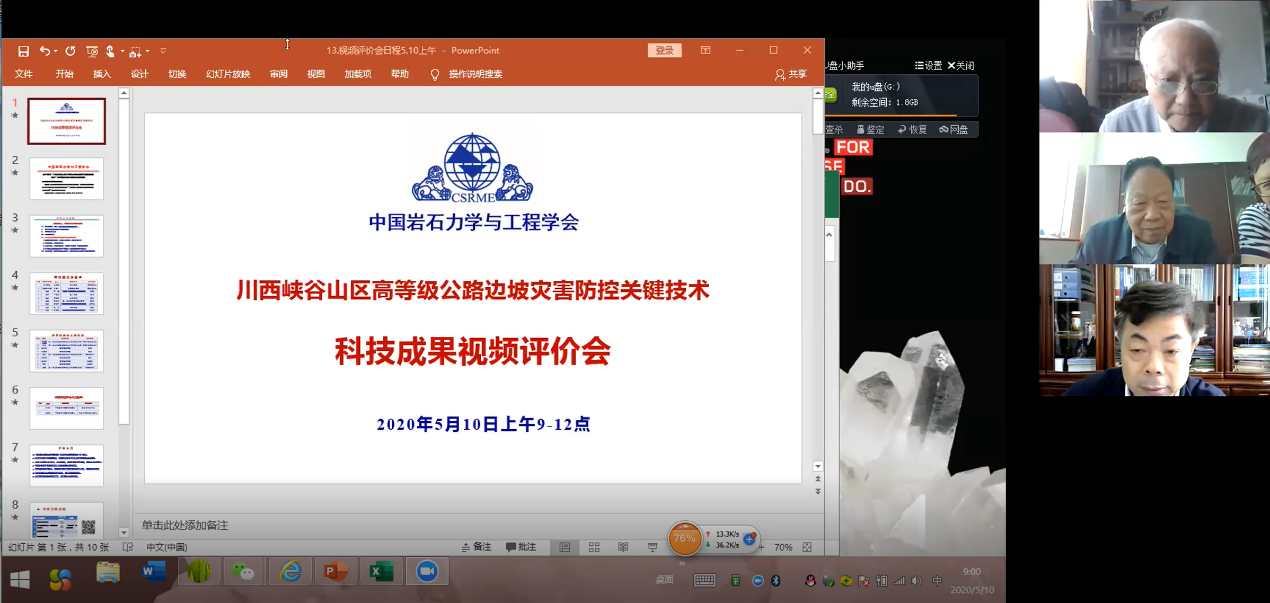The height and width of the screenshot is (603, 1270).
Task: Open Ribbon Display Options button
Action: coord(705,50)
